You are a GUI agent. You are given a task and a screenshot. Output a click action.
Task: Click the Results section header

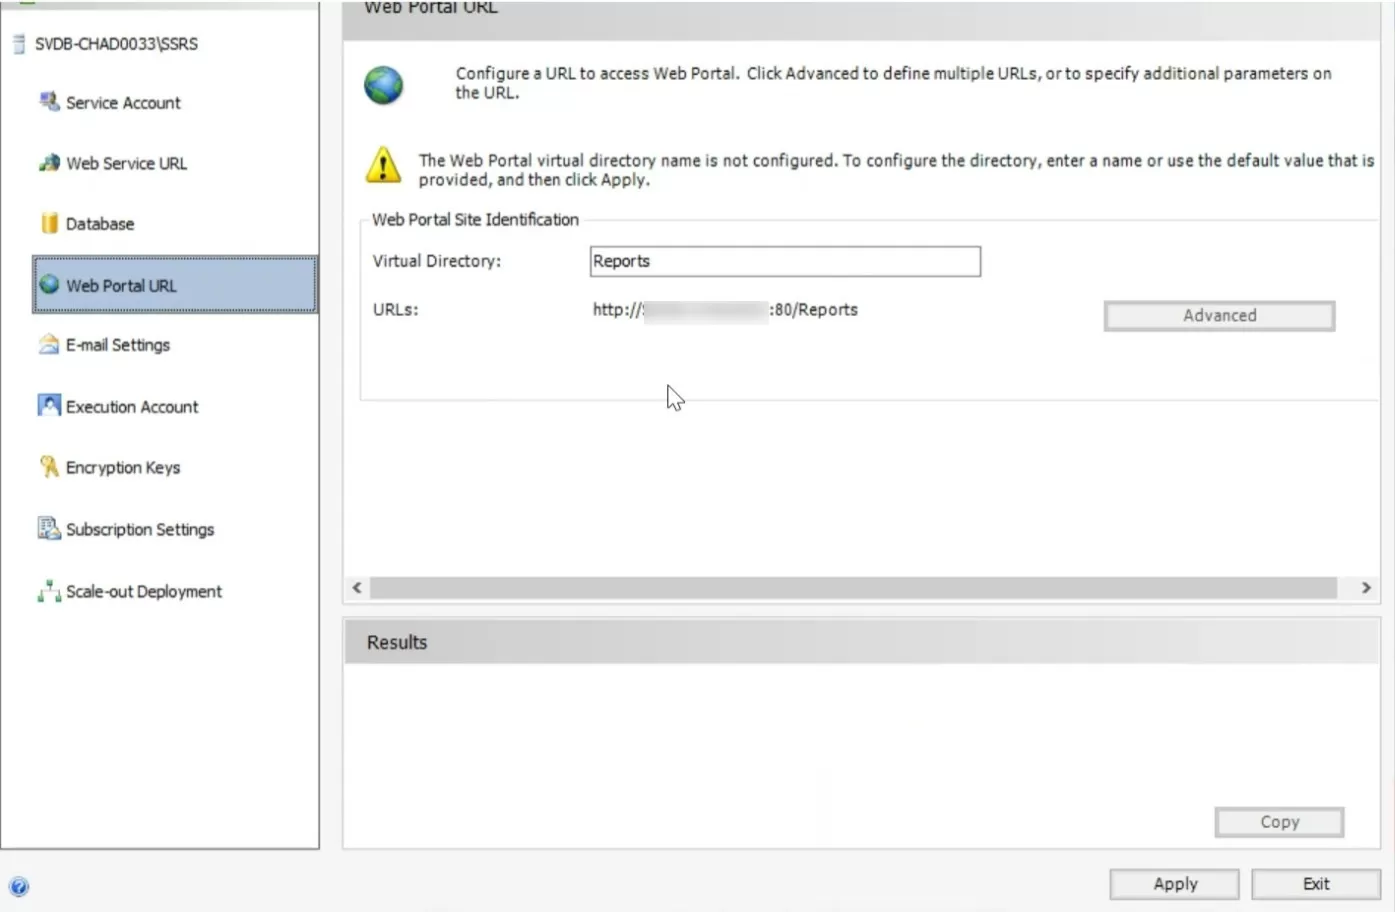(x=862, y=642)
